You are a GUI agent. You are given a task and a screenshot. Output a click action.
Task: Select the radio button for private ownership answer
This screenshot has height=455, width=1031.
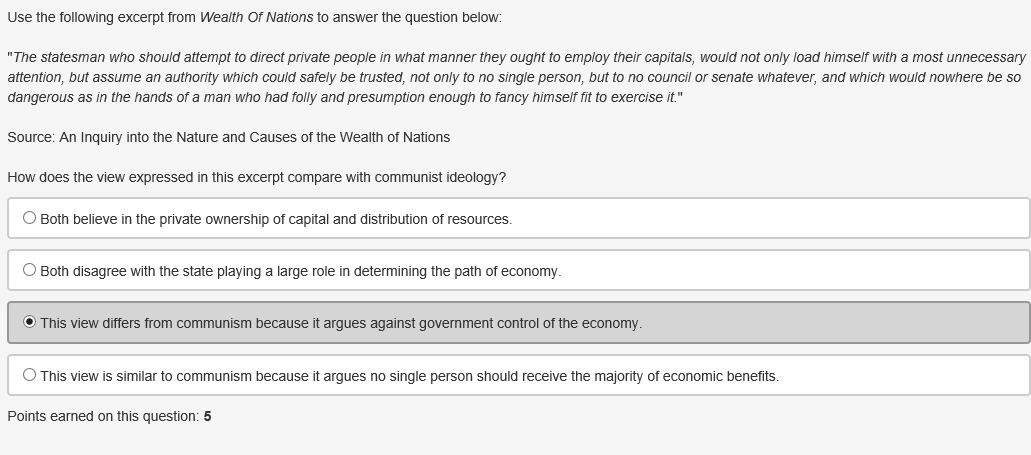tap(29, 218)
